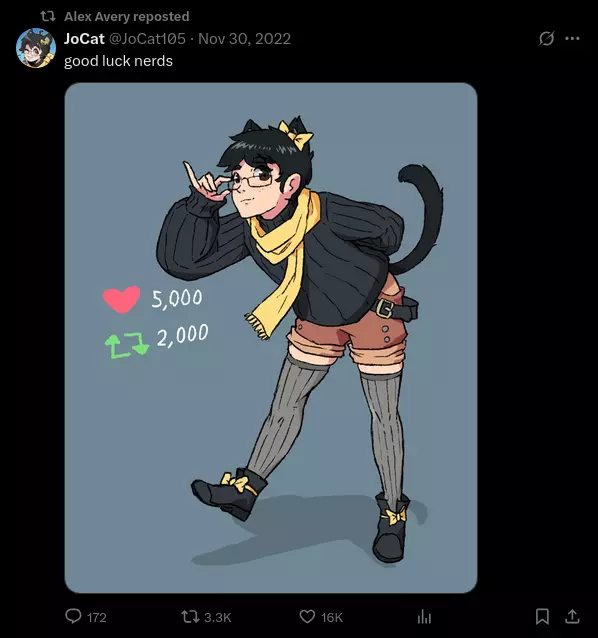
Task: Open JoCat's profile avatar
Action: coord(36,48)
